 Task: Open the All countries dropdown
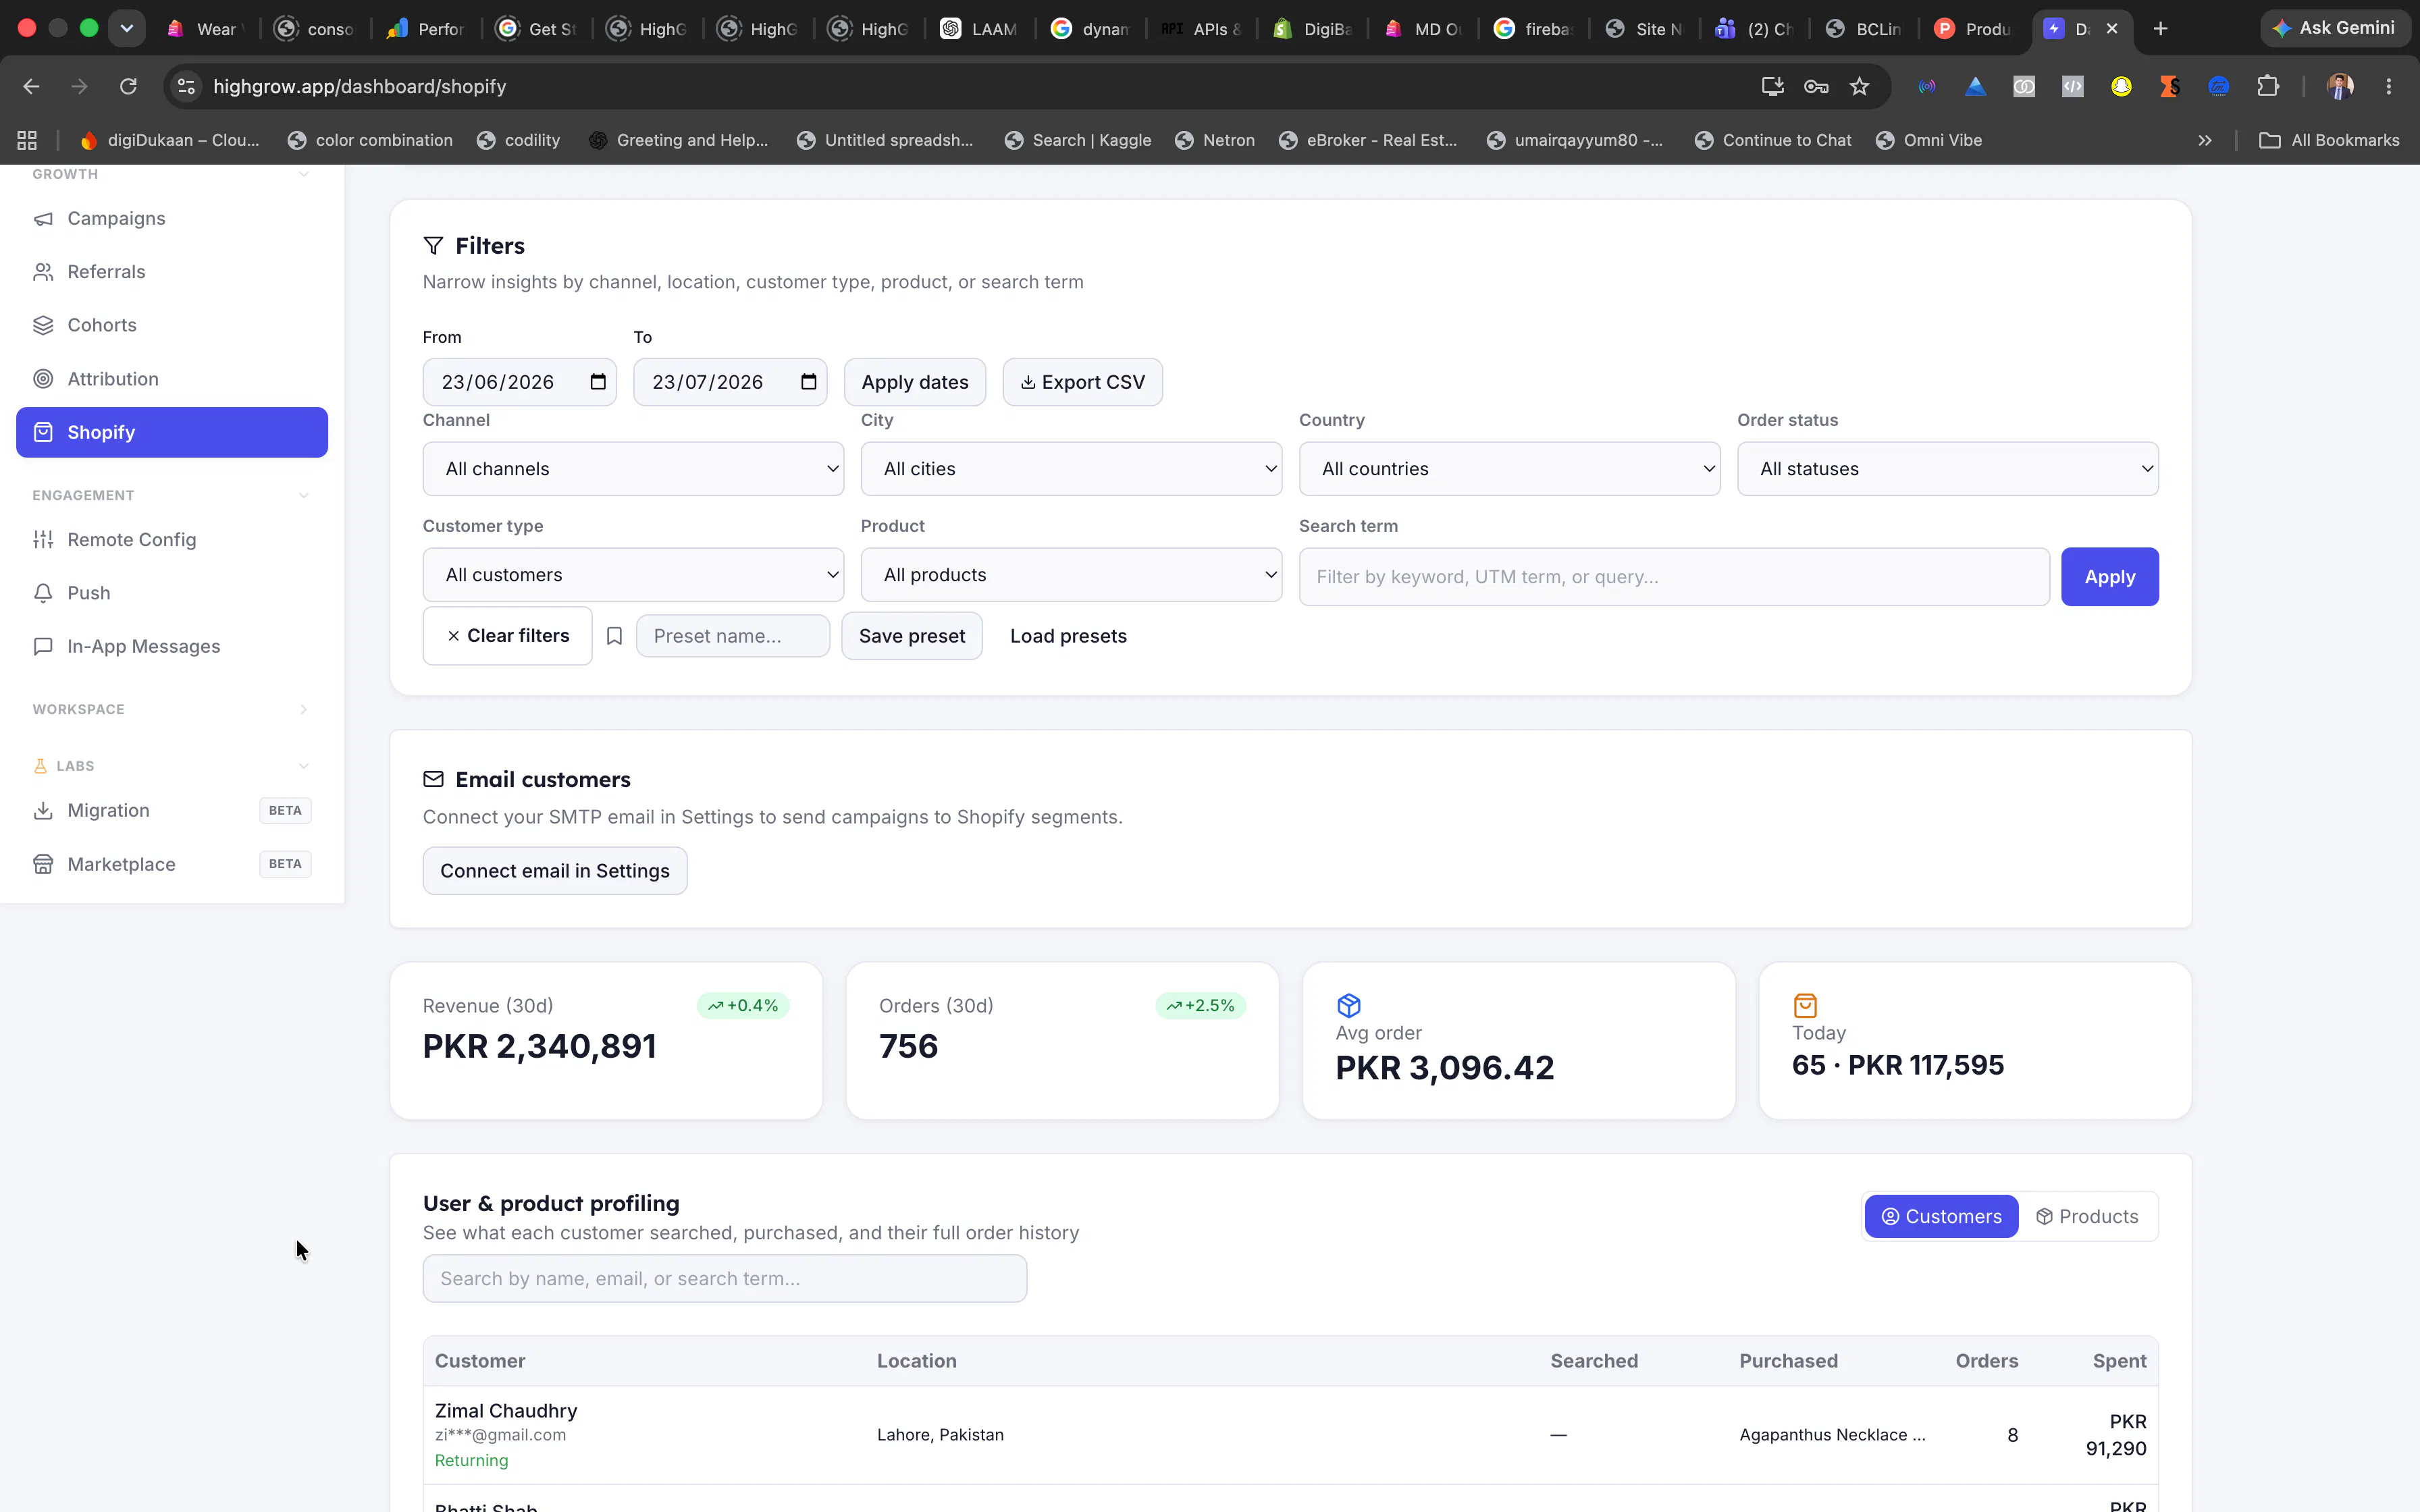1509,469
